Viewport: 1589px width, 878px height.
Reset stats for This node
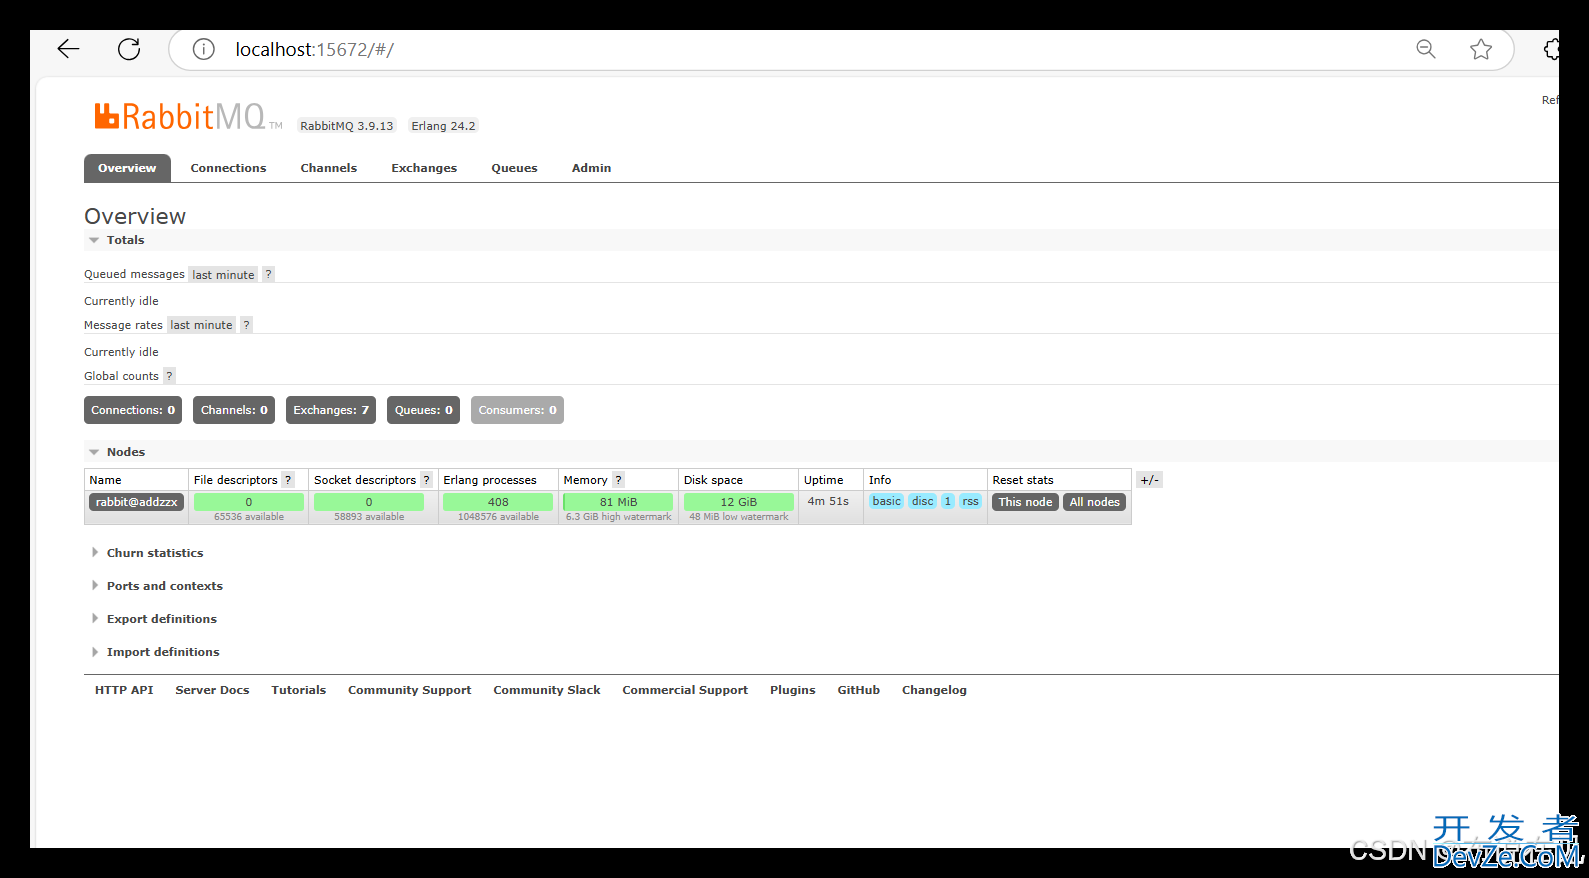(x=1025, y=502)
